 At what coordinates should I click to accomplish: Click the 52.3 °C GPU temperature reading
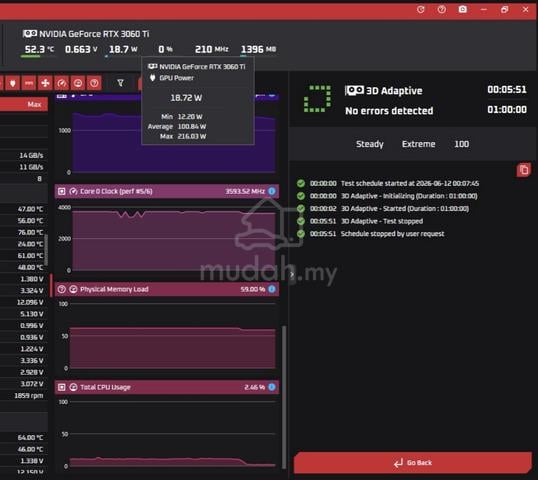pos(39,49)
